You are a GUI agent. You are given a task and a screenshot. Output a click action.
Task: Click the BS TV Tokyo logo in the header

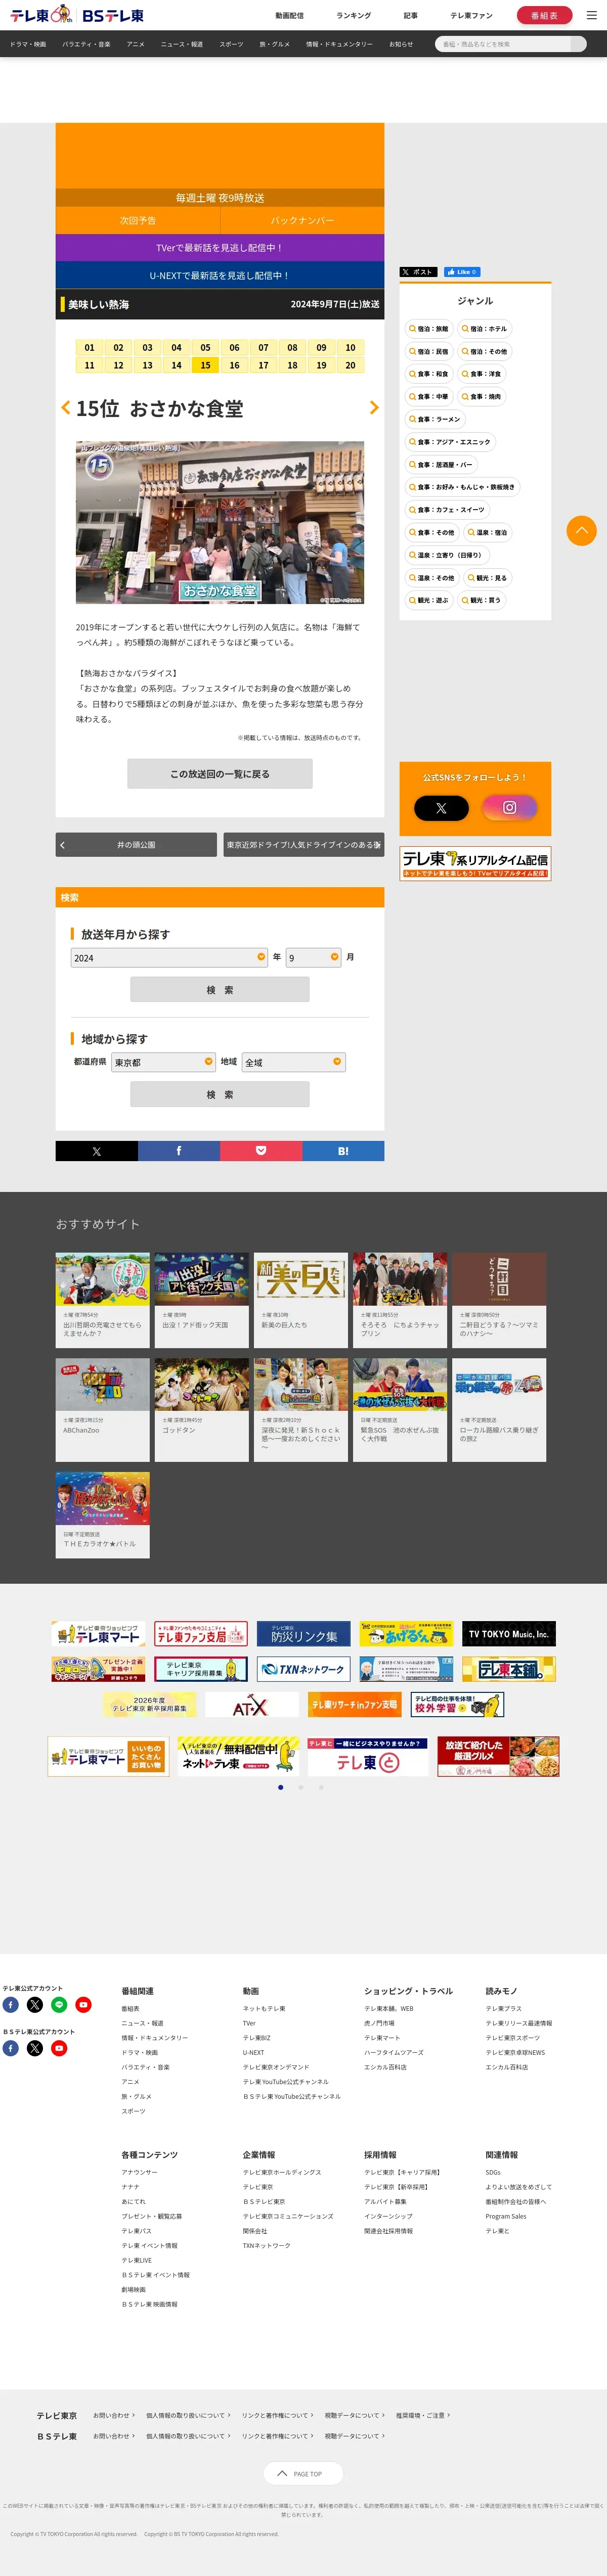(x=112, y=15)
